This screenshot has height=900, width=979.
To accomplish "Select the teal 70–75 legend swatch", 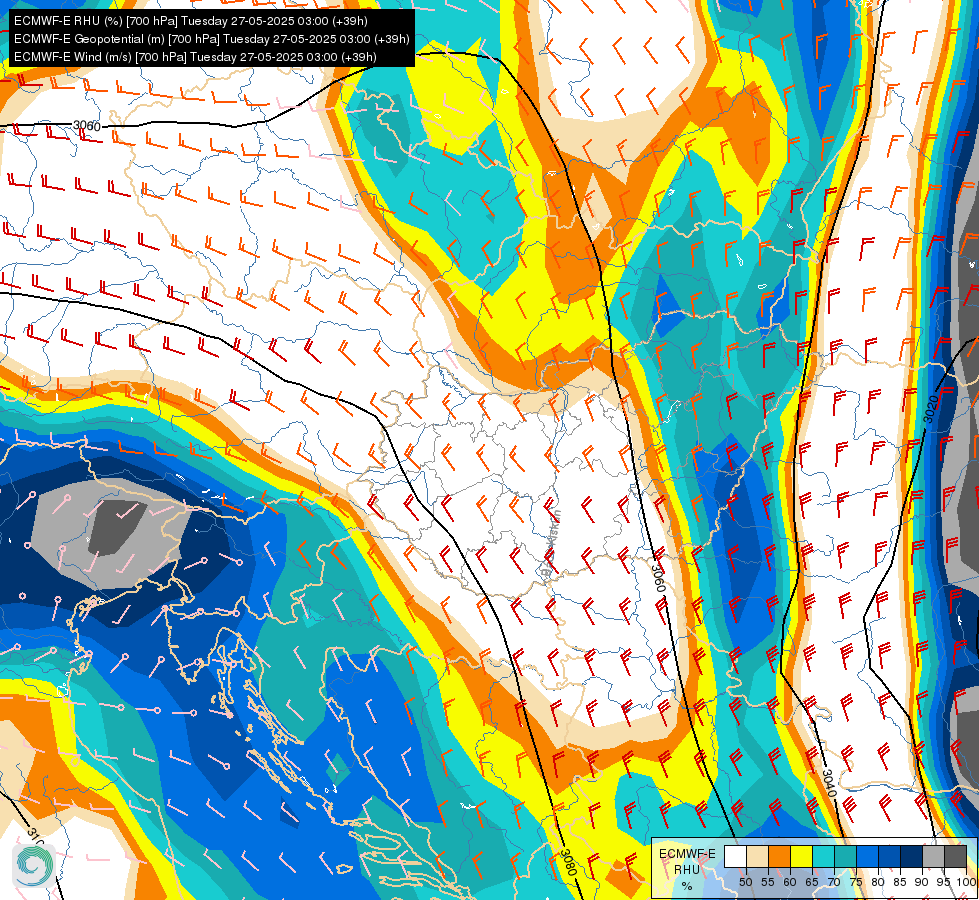I will (x=845, y=856).
